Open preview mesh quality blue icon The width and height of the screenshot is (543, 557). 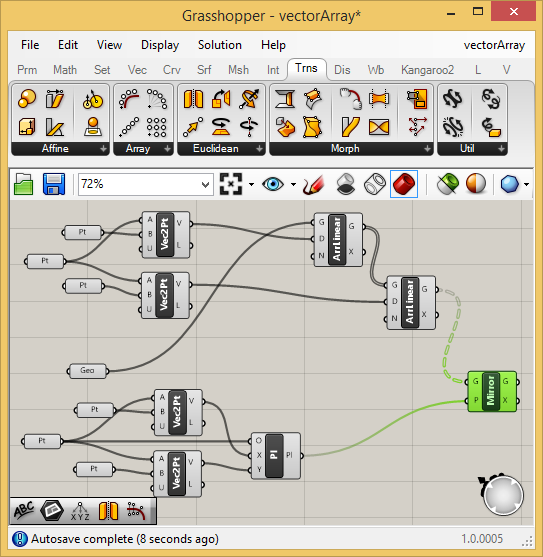pyautogui.click(x=510, y=184)
